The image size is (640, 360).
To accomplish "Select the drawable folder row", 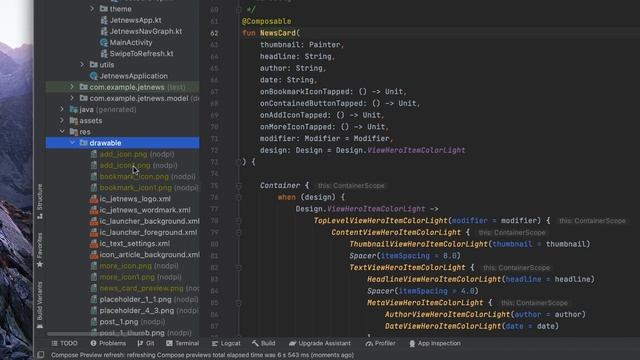I will click(x=122, y=143).
